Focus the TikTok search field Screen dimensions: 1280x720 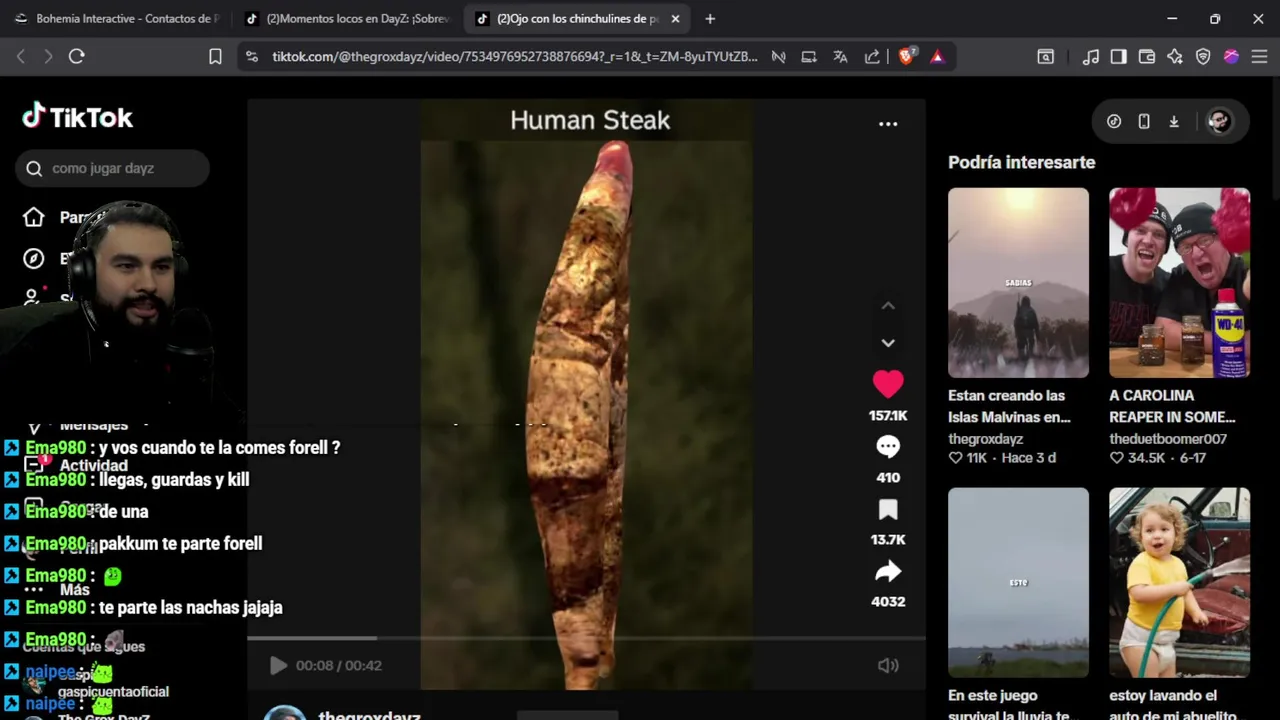pos(112,168)
